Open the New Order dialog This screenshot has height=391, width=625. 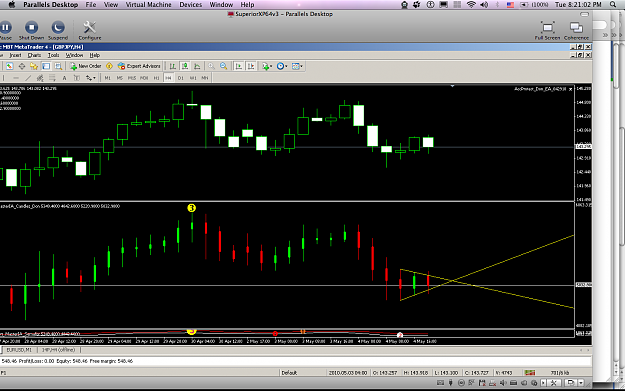(x=86, y=66)
